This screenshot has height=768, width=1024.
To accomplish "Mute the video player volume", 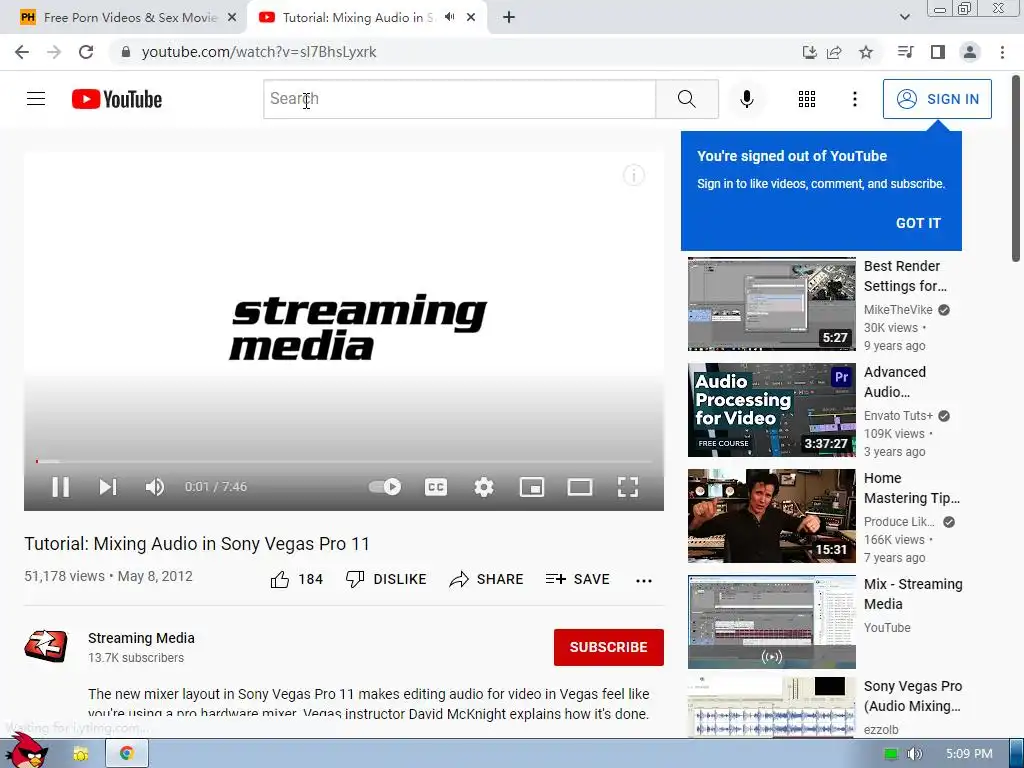I will click(x=155, y=487).
